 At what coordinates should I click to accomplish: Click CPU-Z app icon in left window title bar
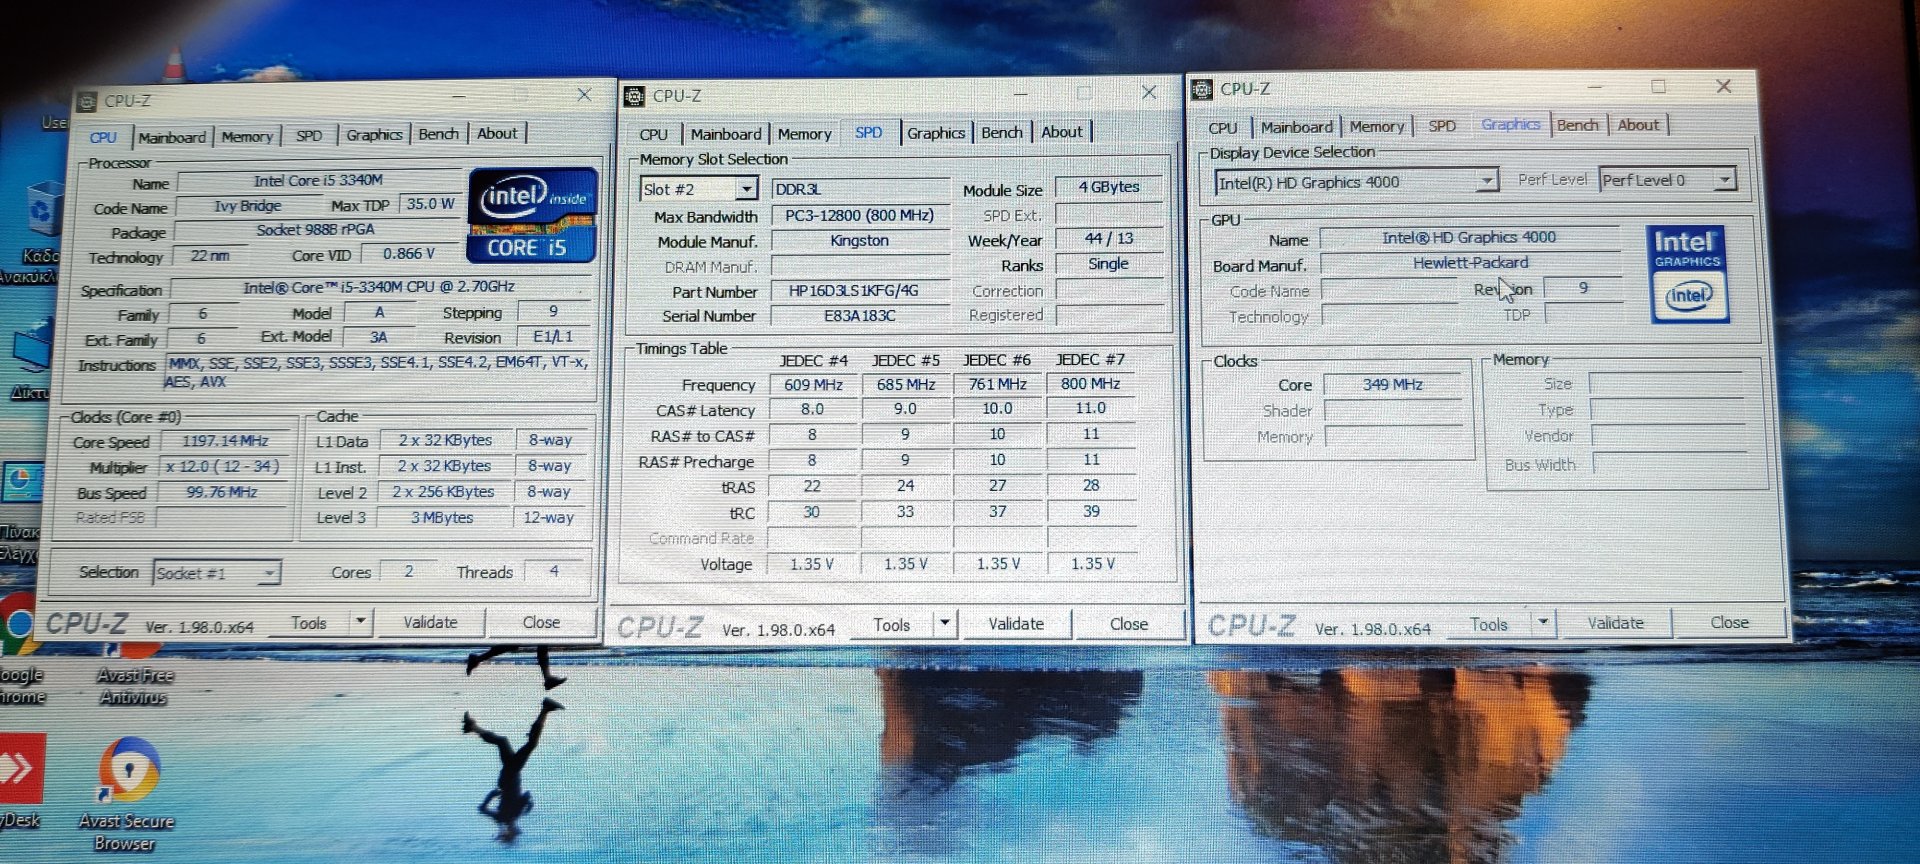point(88,101)
